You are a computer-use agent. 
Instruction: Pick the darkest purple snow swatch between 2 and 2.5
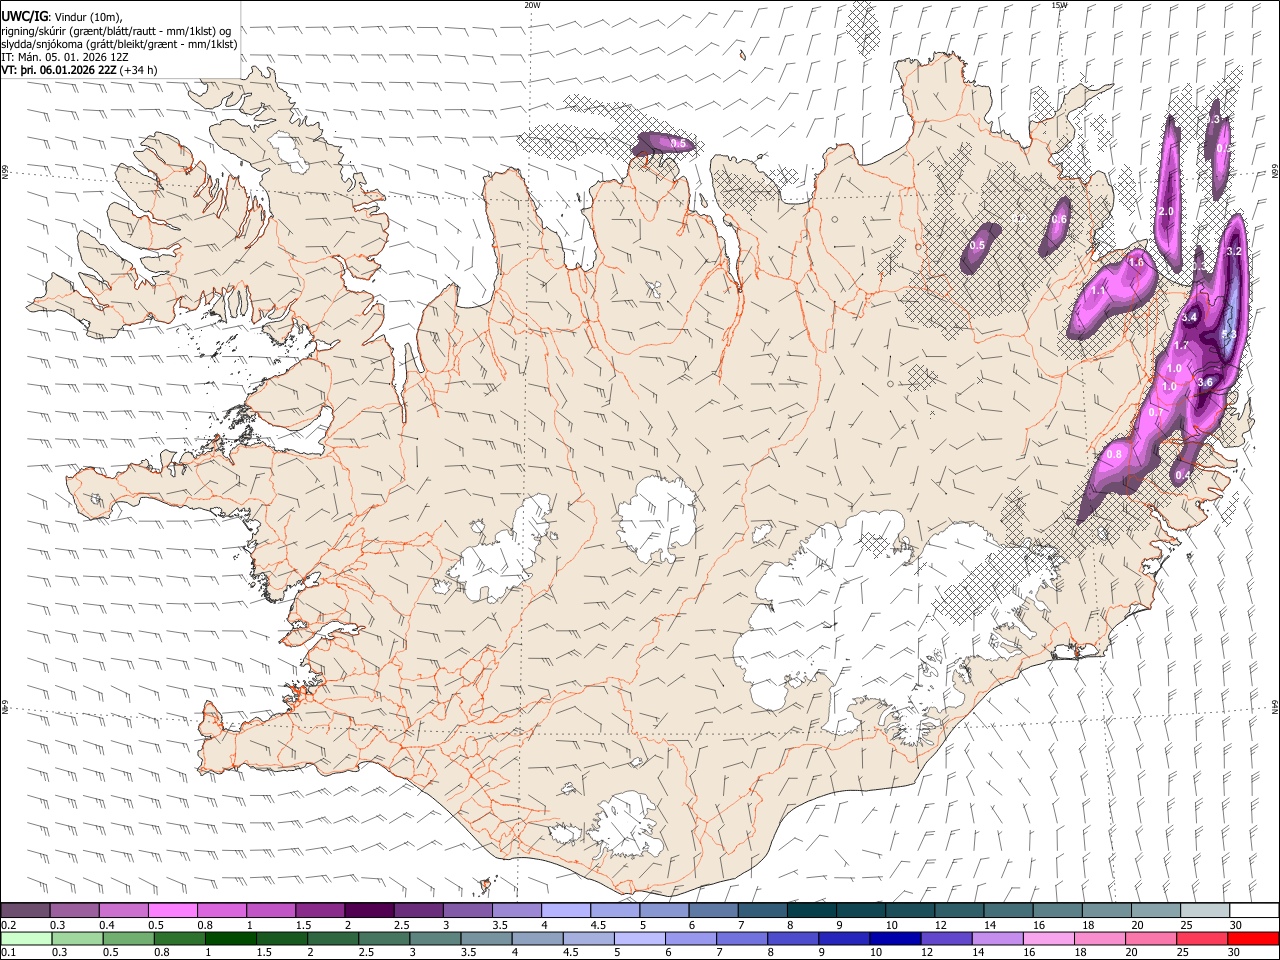pos(368,910)
